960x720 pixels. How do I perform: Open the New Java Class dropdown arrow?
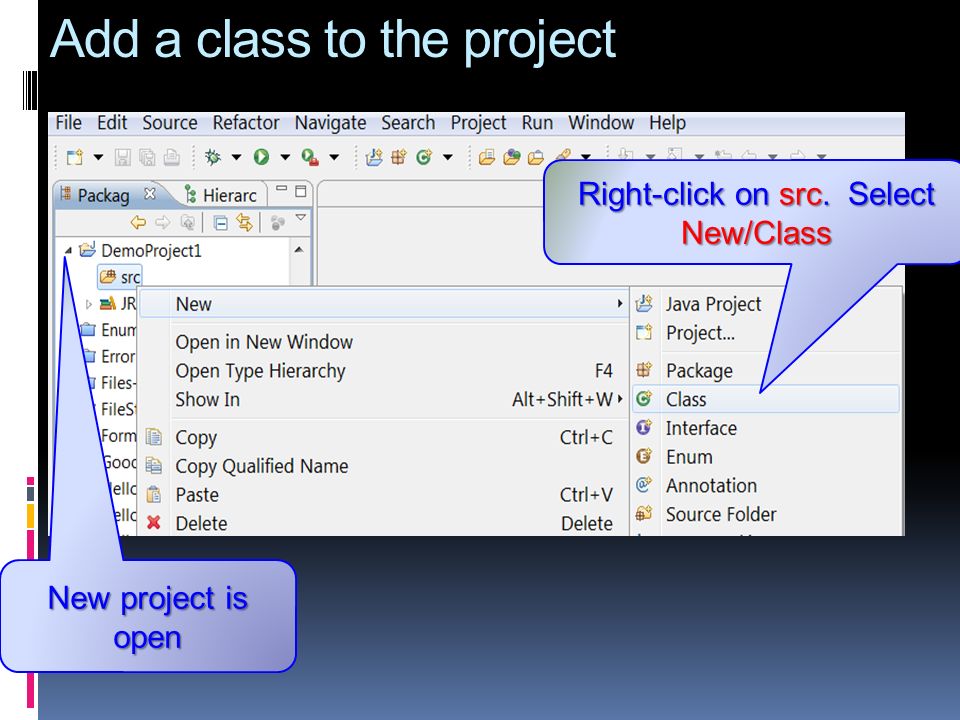[x=448, y=157]
